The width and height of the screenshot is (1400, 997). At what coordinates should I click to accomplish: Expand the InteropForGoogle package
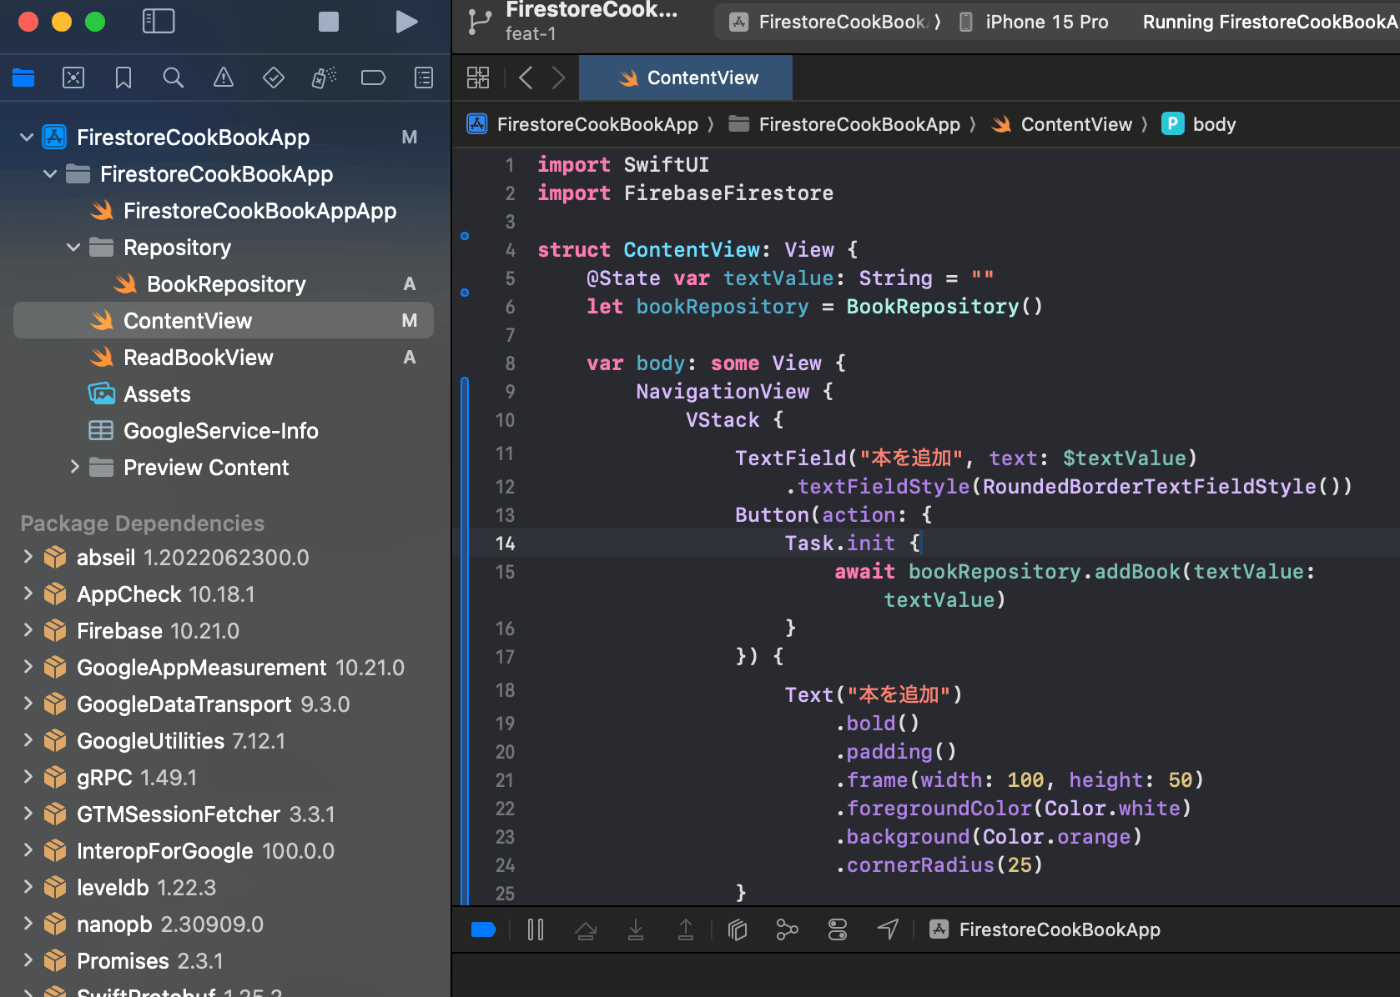tap(28, 850)
